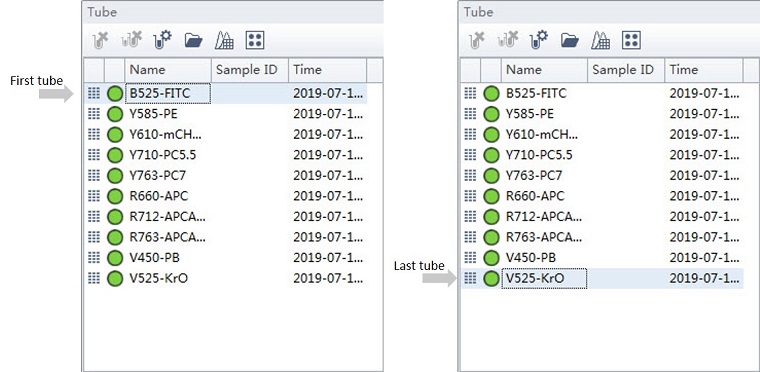Click green status circle of B525-FITC, left panel
Image resolution: width=760 pixels, height=372 pixels.
tap(115, 94)
